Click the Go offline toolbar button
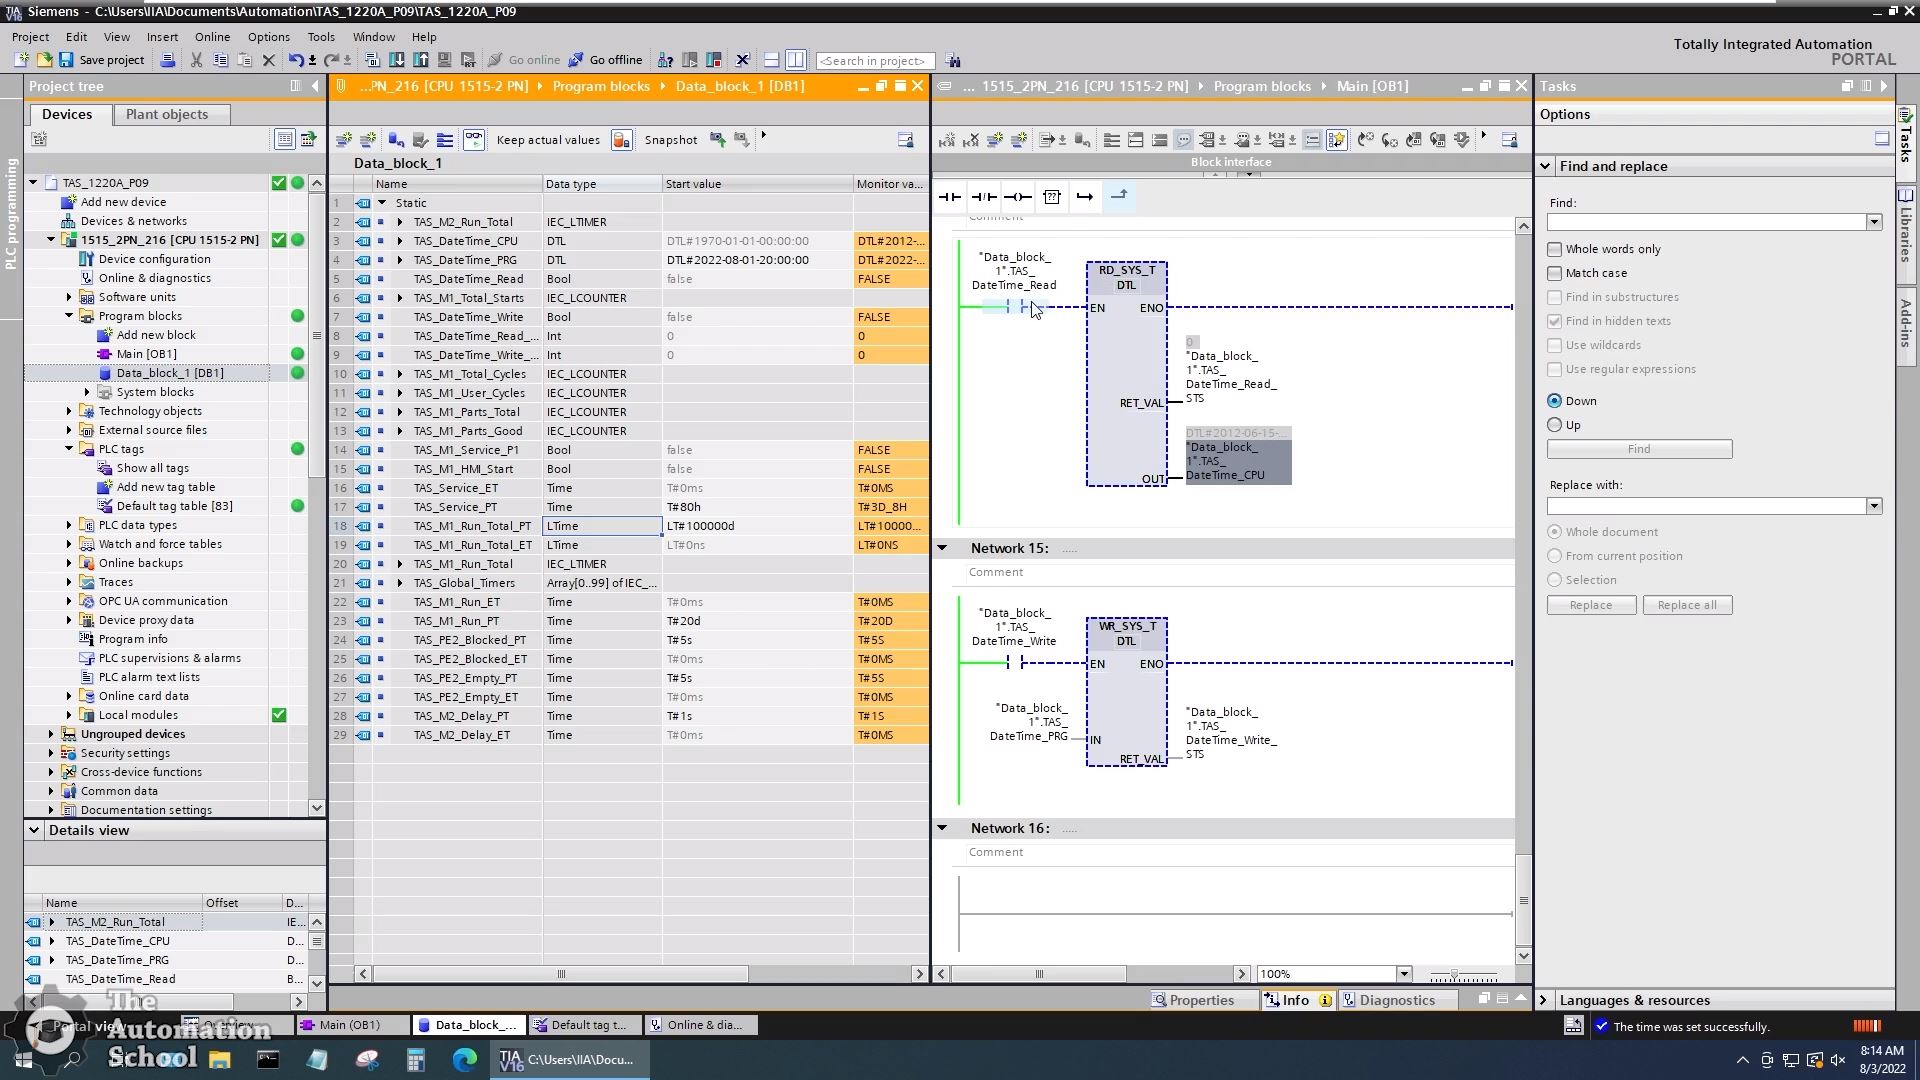 pyautogui.click(x=605, y=60)
